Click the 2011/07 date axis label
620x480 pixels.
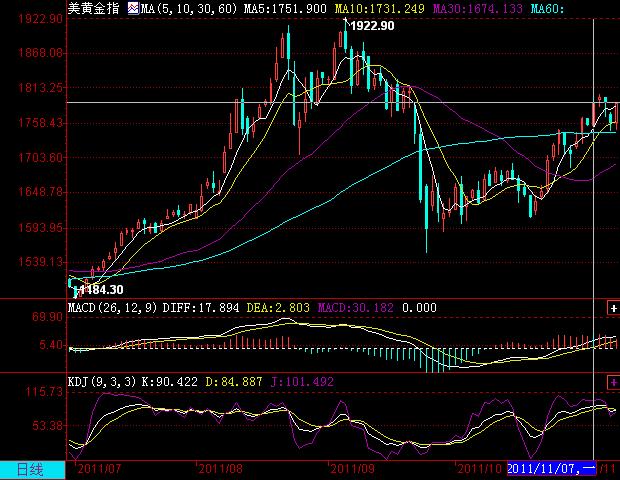(x=99, y=469)
